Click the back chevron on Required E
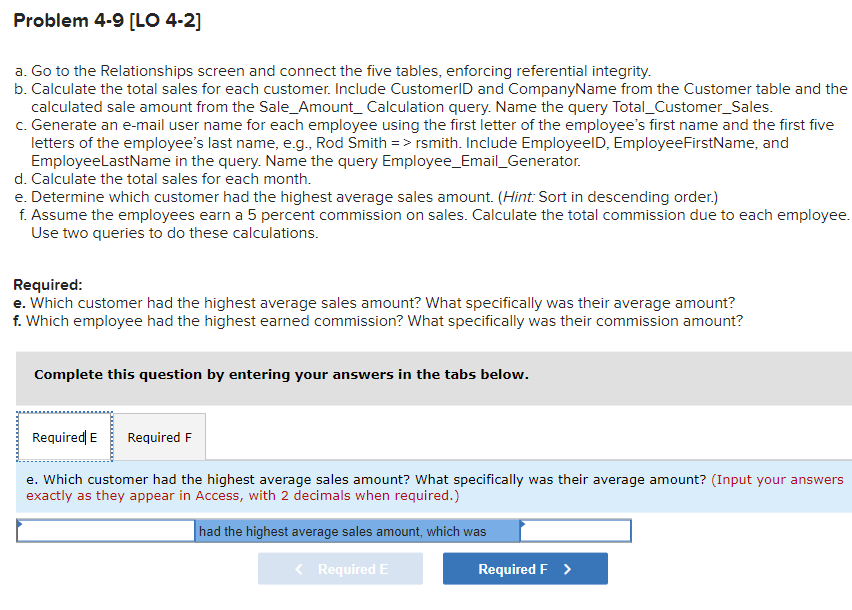The width and height of the screenshot is (852, 610). [x=297, y=568]
